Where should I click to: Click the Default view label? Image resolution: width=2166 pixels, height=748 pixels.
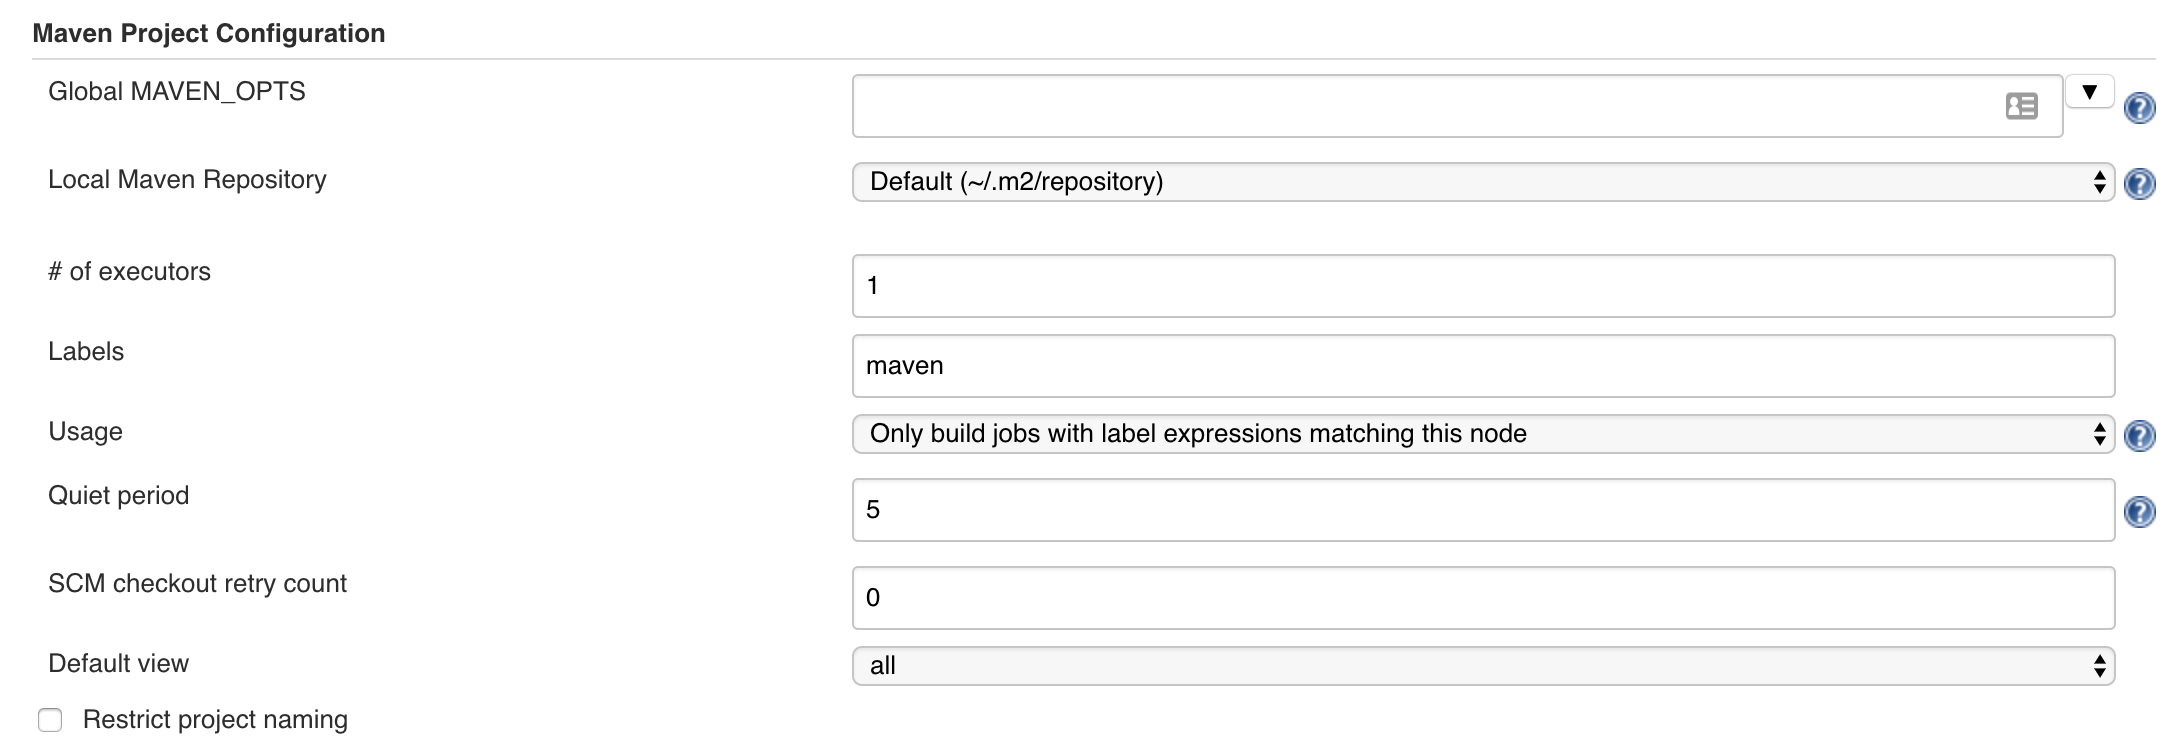point(118,664)
